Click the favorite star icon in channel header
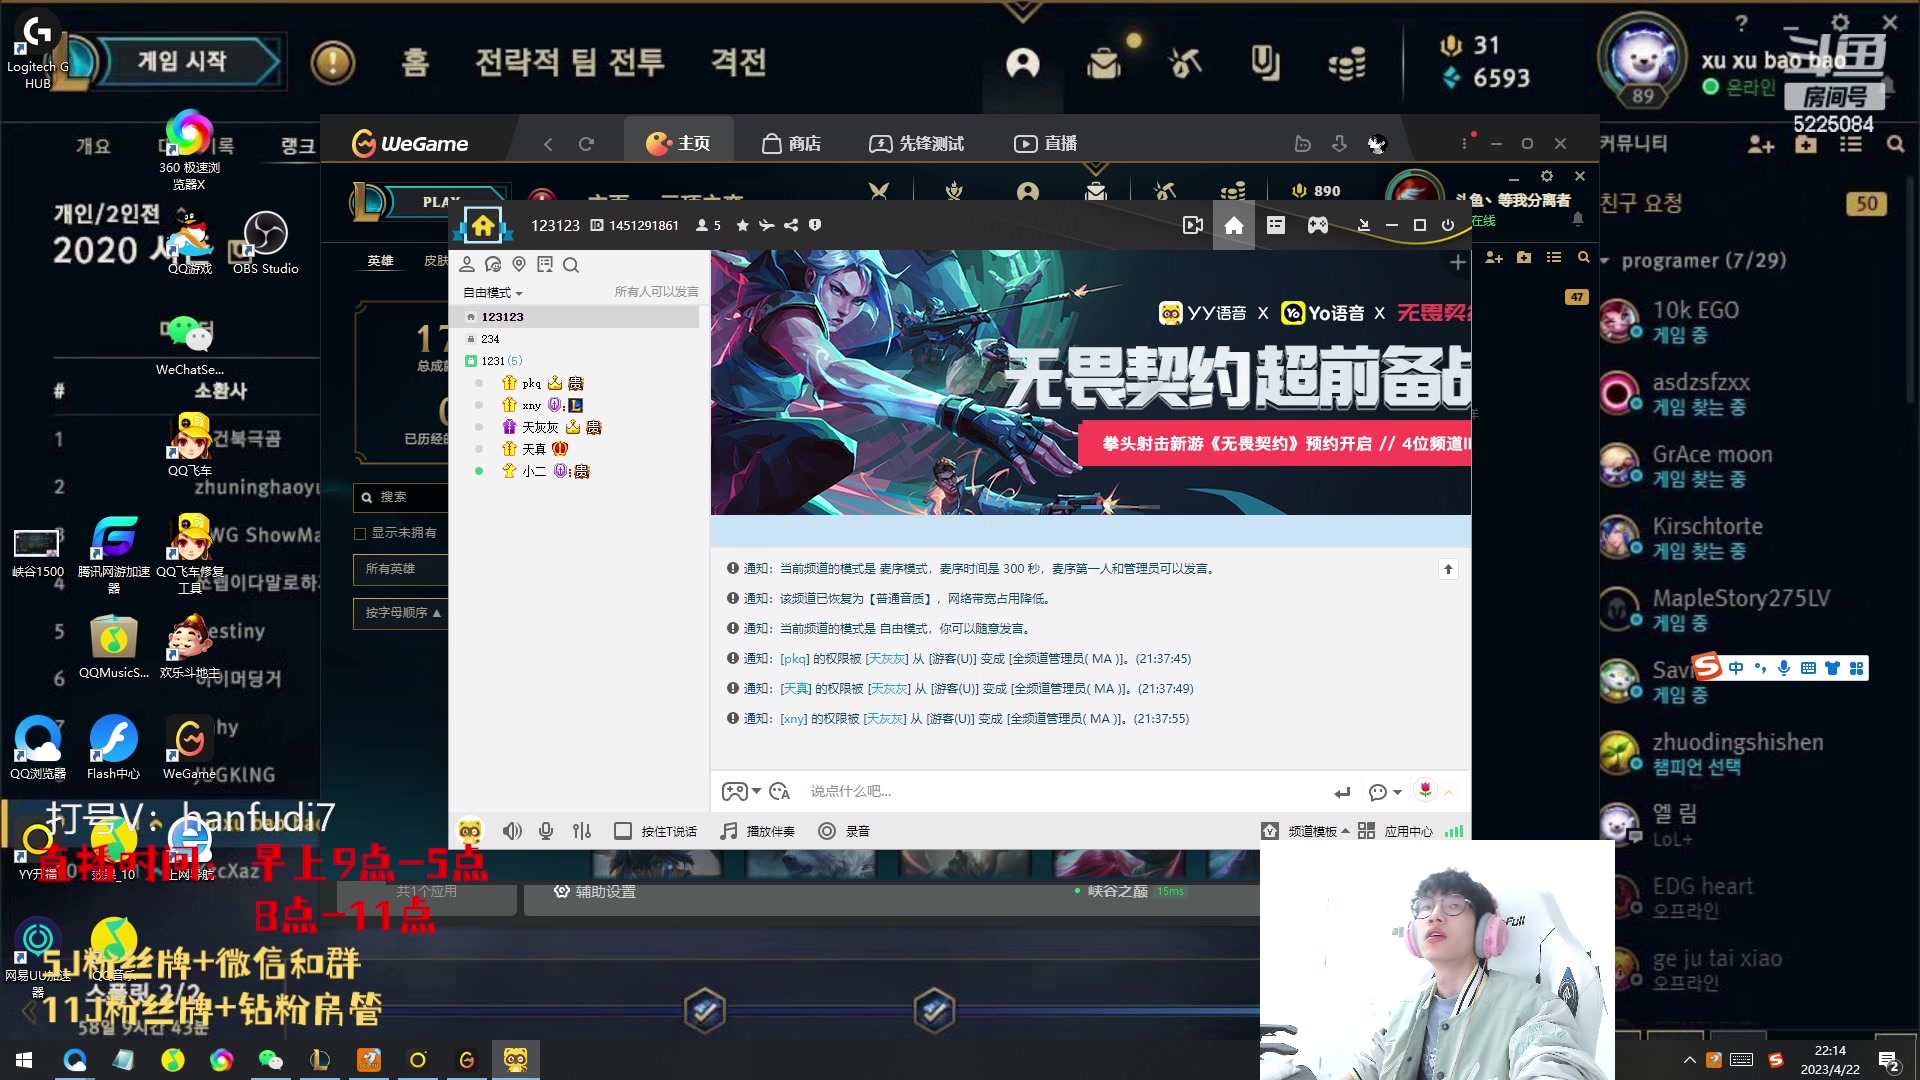 [742, 225]
